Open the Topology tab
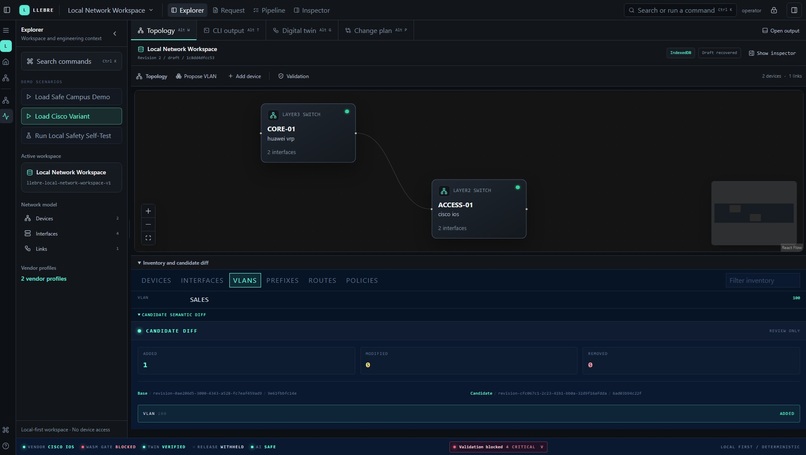Image resolution: width=806 pixels, height=455 pixels. click(164, 30)
